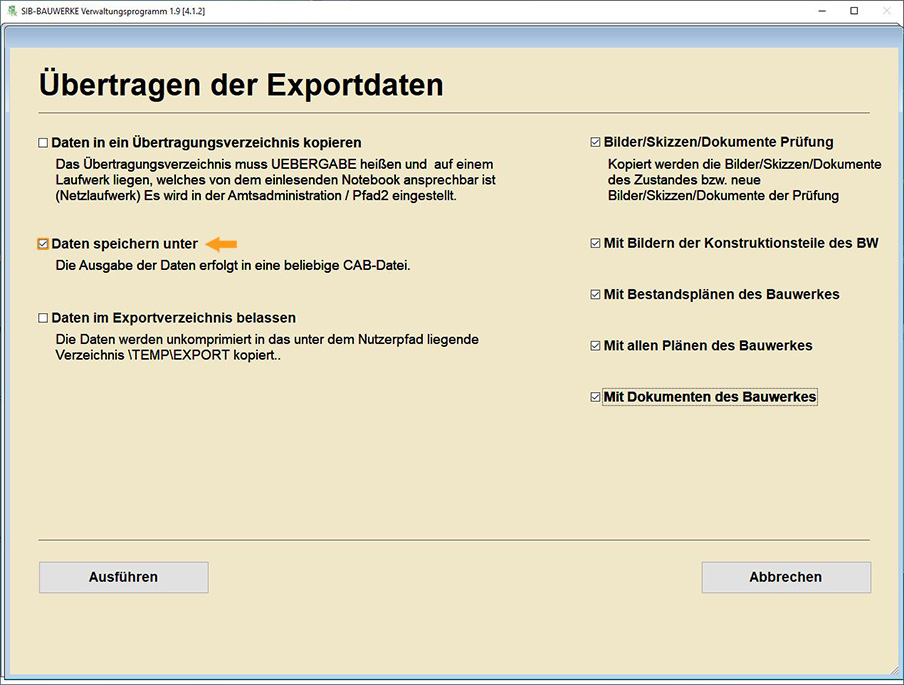Screen dimensions: 904x685
Task: Click the CAB-Datei description text
Action: pyautogui.click(x=232, y=265)
